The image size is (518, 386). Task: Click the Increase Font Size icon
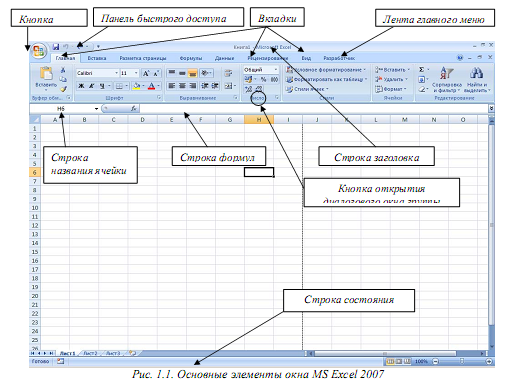coord(146,73)
